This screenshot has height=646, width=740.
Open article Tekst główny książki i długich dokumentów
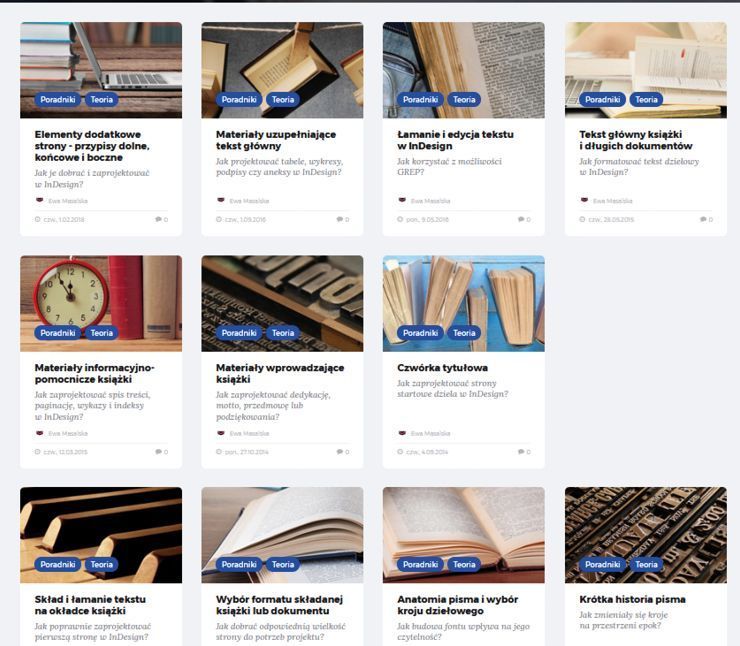[635, 140]
